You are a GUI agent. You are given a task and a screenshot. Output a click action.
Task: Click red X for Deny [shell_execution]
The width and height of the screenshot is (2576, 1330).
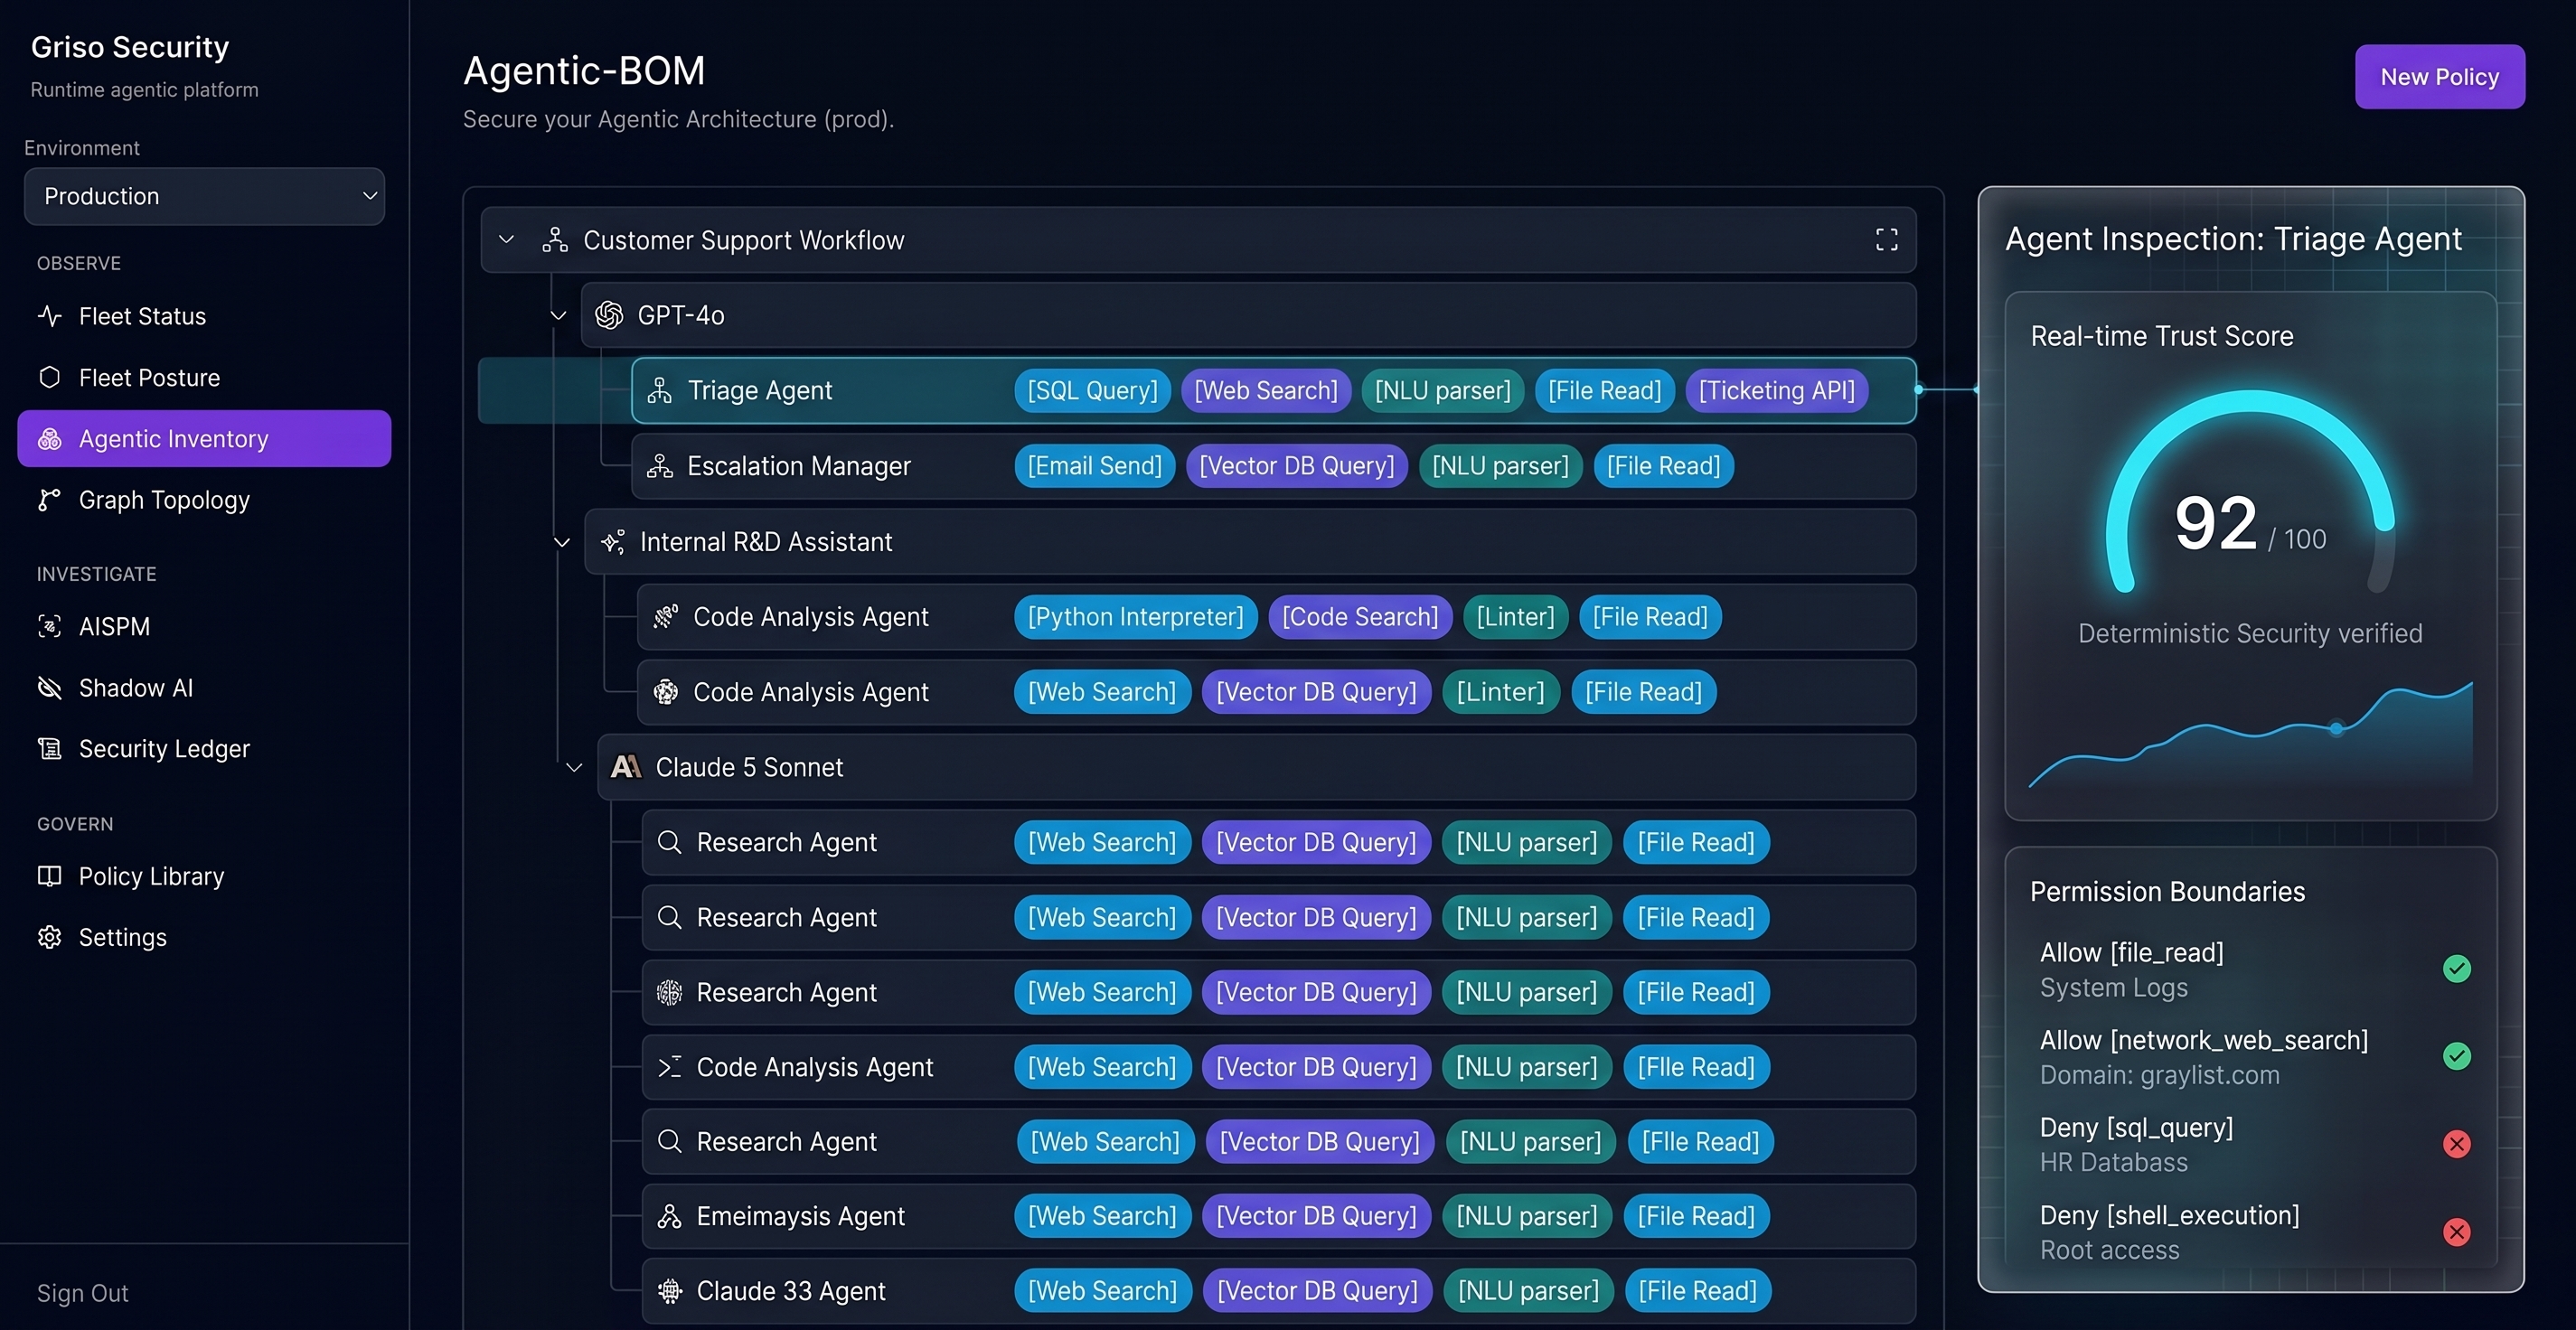[2456, 1231]
